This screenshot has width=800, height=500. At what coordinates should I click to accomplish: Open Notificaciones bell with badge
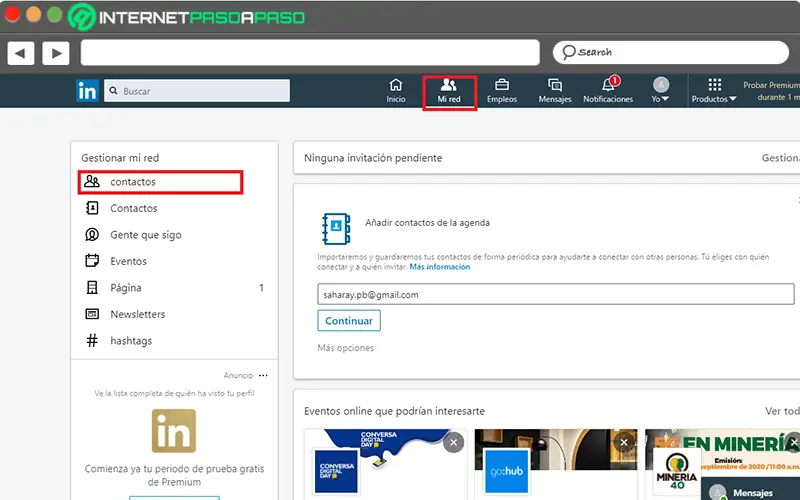[x=608, y=91]
